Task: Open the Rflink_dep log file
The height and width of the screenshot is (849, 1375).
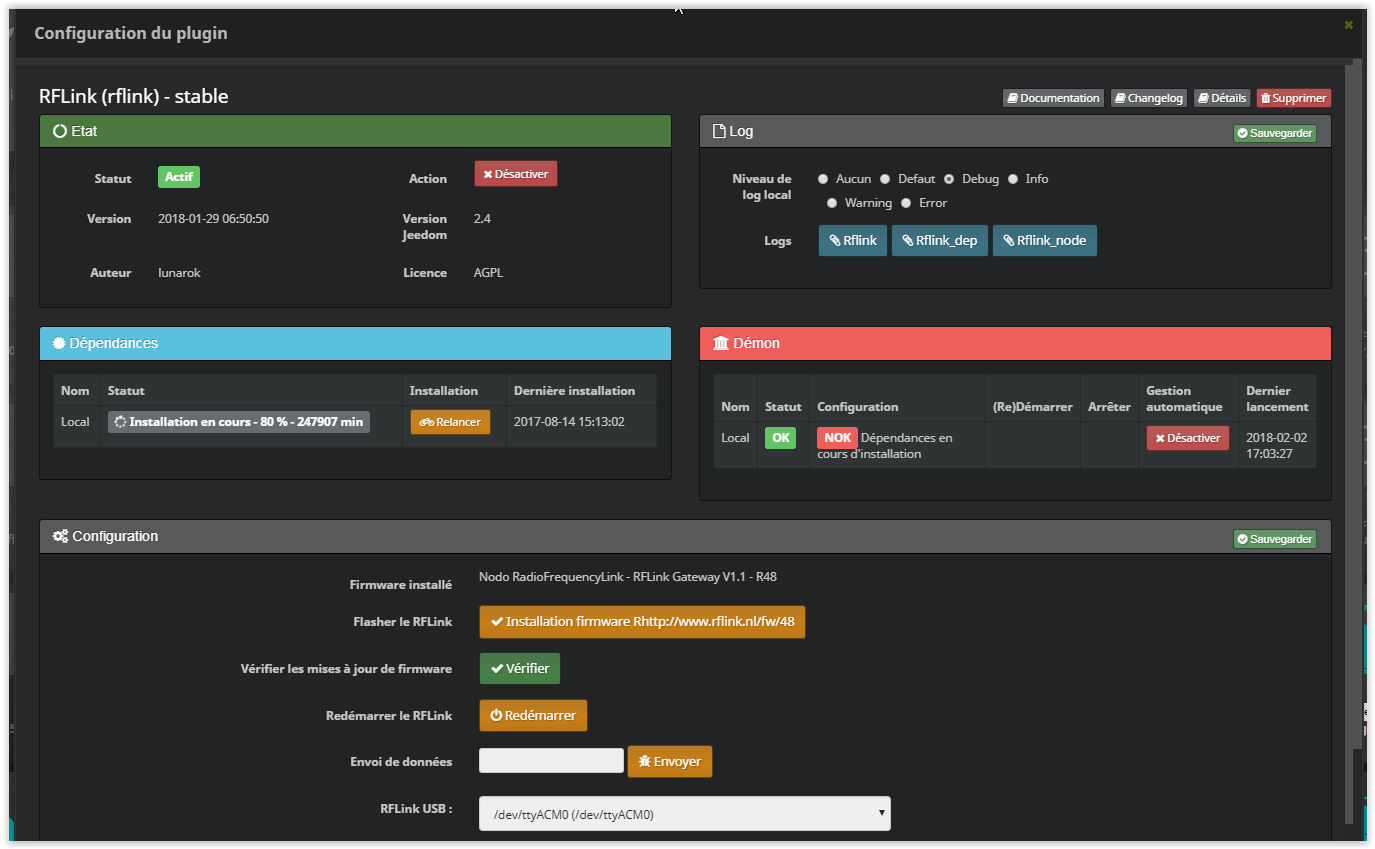Action: [x=940, y=241]
